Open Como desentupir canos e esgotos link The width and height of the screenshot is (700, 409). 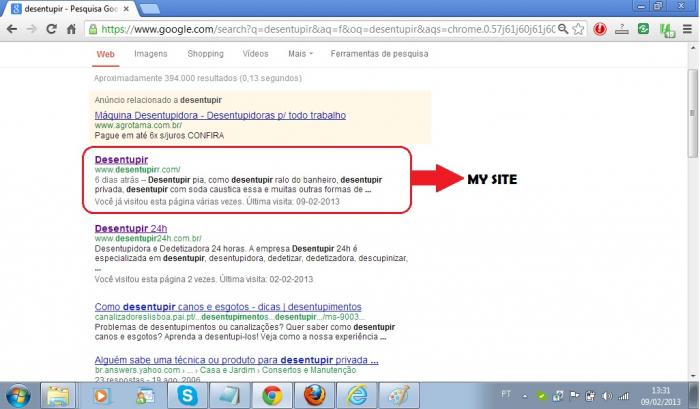[228, 307]
